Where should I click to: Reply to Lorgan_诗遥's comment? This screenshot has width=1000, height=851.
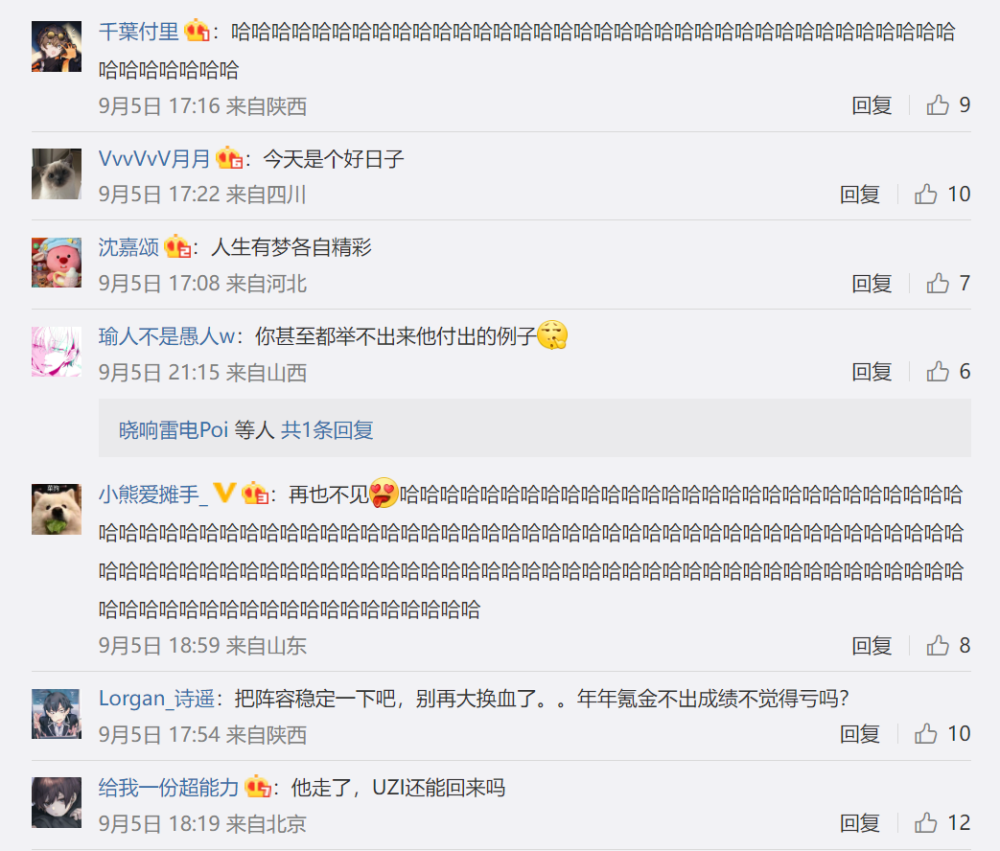tap(859, 734)
